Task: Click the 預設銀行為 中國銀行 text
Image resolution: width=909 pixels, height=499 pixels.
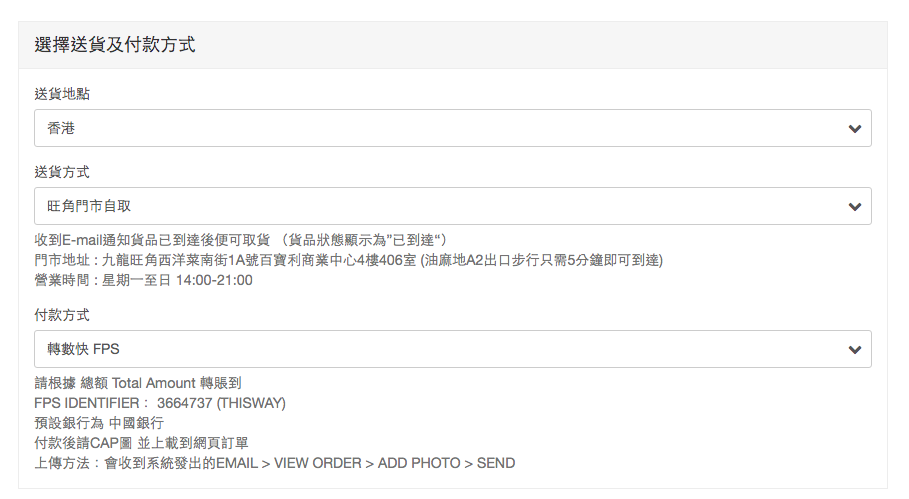Action: 99,423
